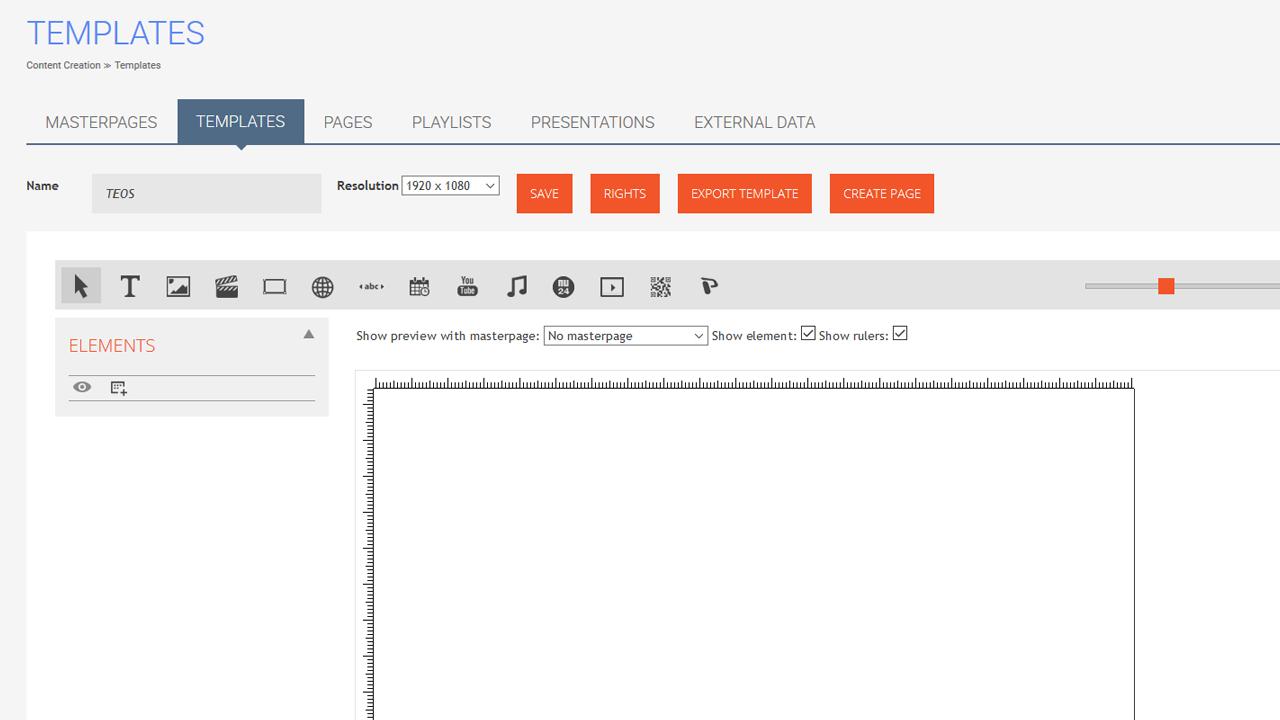
Task: Click the zoom slider handle
Action: 1166,287
